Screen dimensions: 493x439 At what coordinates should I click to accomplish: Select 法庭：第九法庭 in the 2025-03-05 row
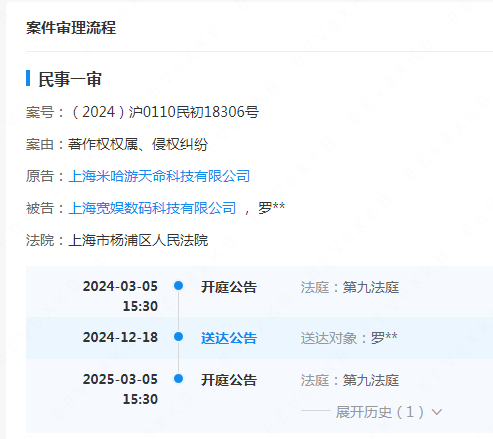point(350,380)
